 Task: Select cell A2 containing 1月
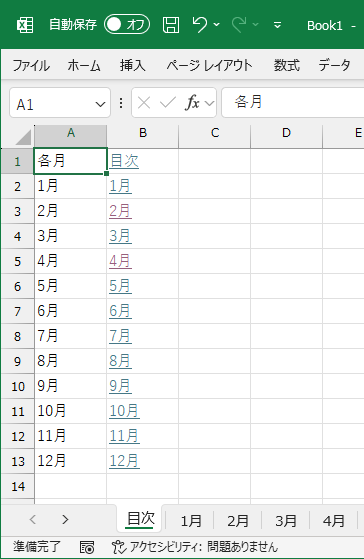pyautogui.click(x=71, y=186)
